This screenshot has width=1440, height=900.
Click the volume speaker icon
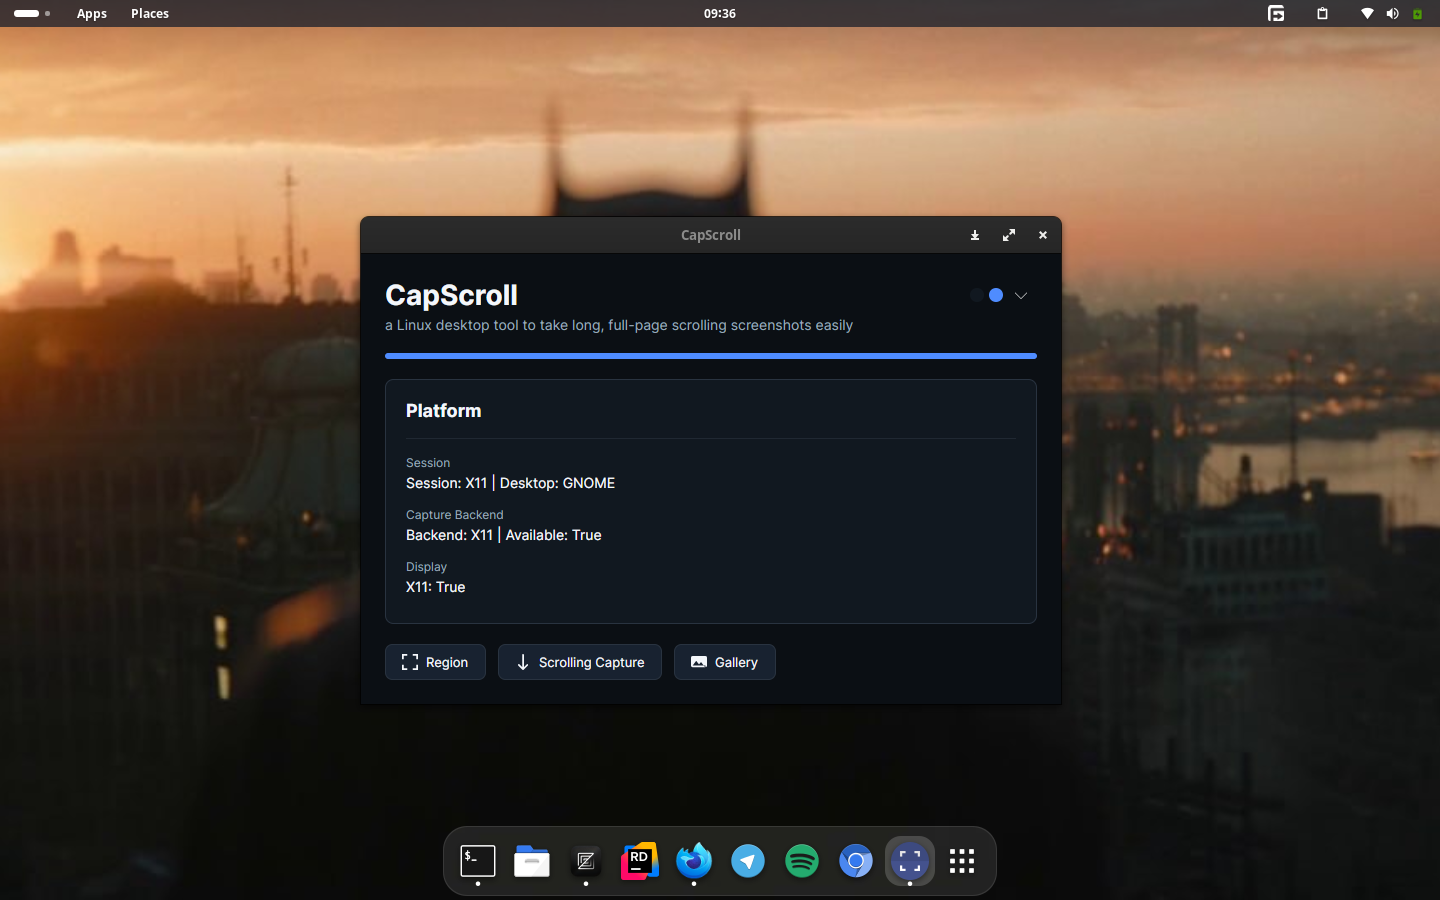tap(1392, 13)
